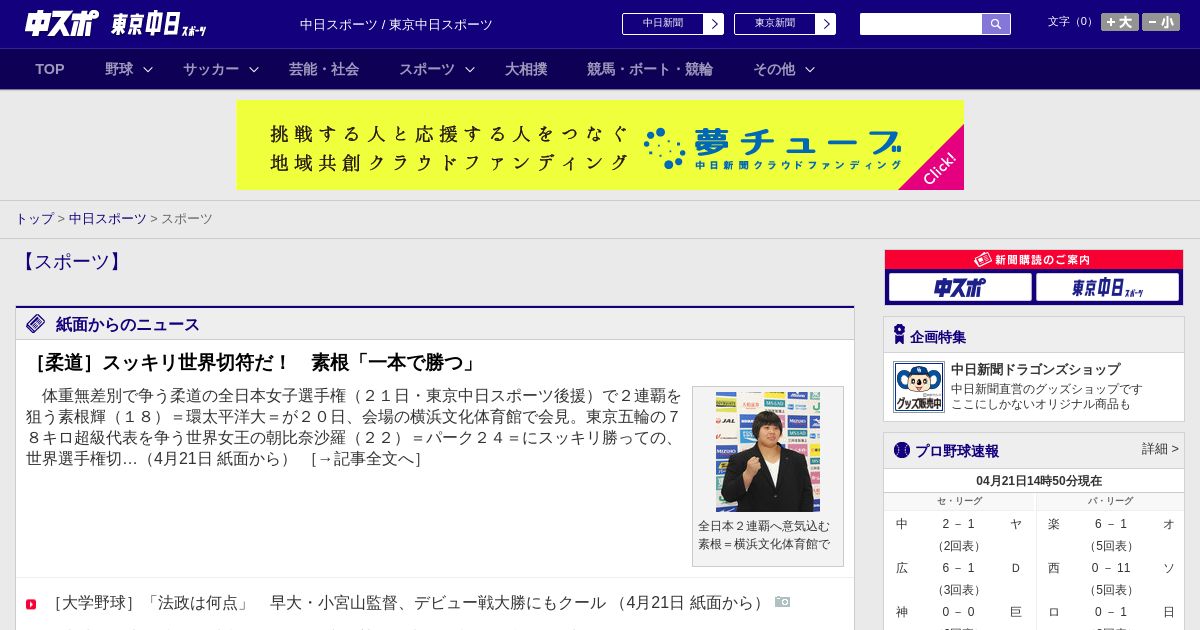This screenshot has width=1200, height=630.
Task: Click 詳細 > link in プロ野球速報
Action: (1160, 449)
